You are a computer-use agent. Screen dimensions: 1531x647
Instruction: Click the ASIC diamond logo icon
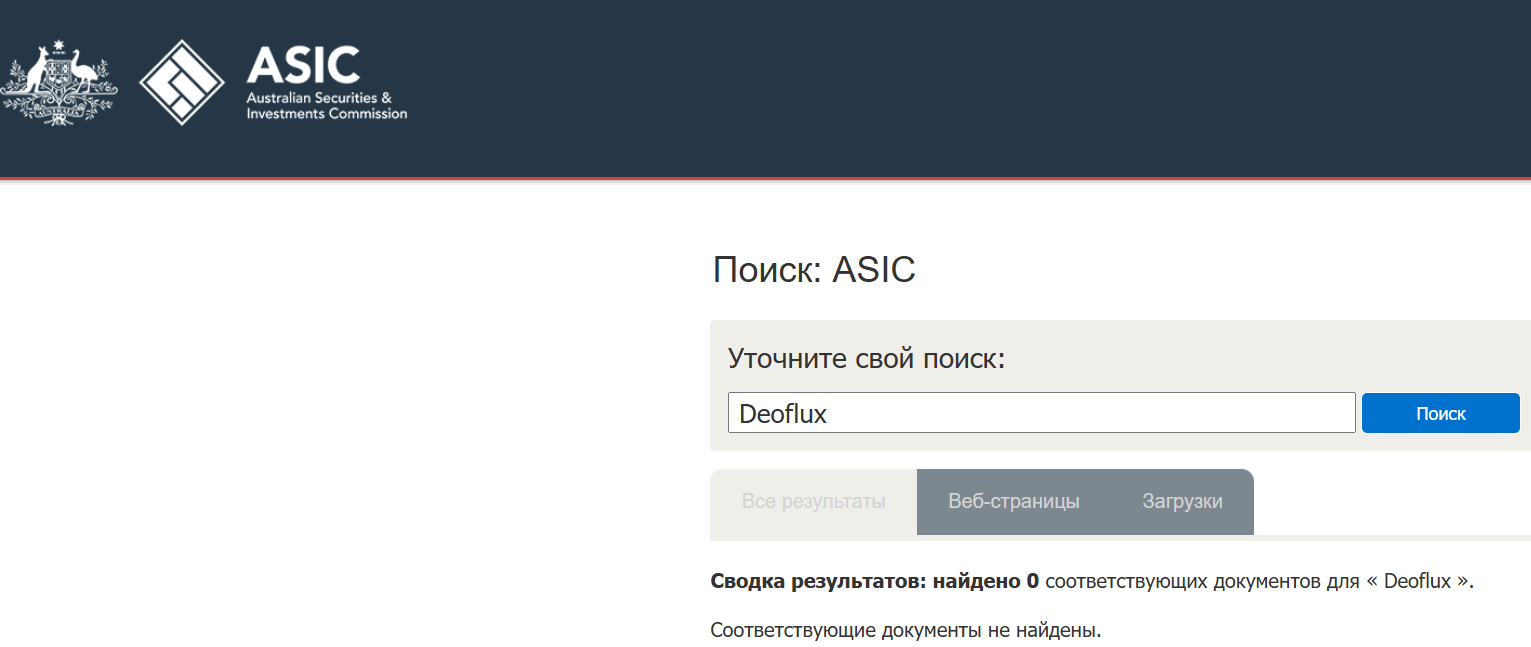pos(181,81)
